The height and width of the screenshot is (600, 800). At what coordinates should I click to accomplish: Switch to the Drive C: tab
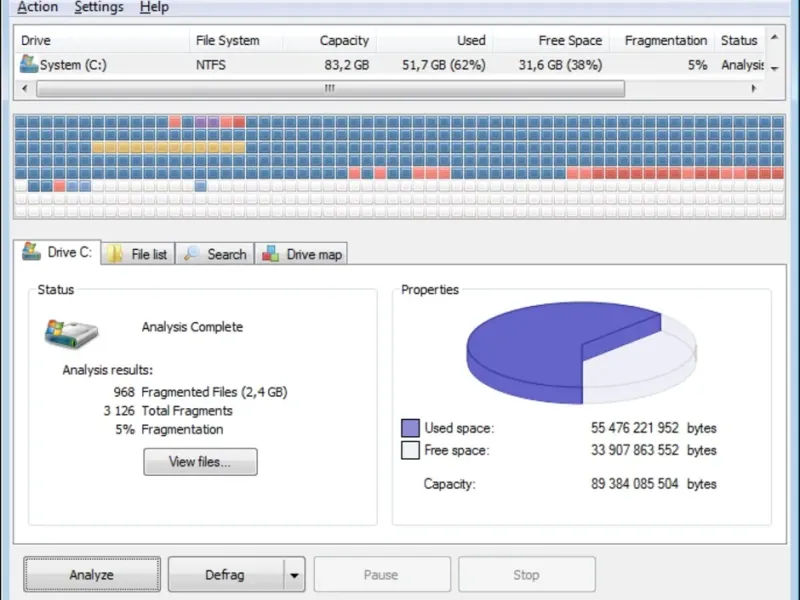tap(58, 252)
